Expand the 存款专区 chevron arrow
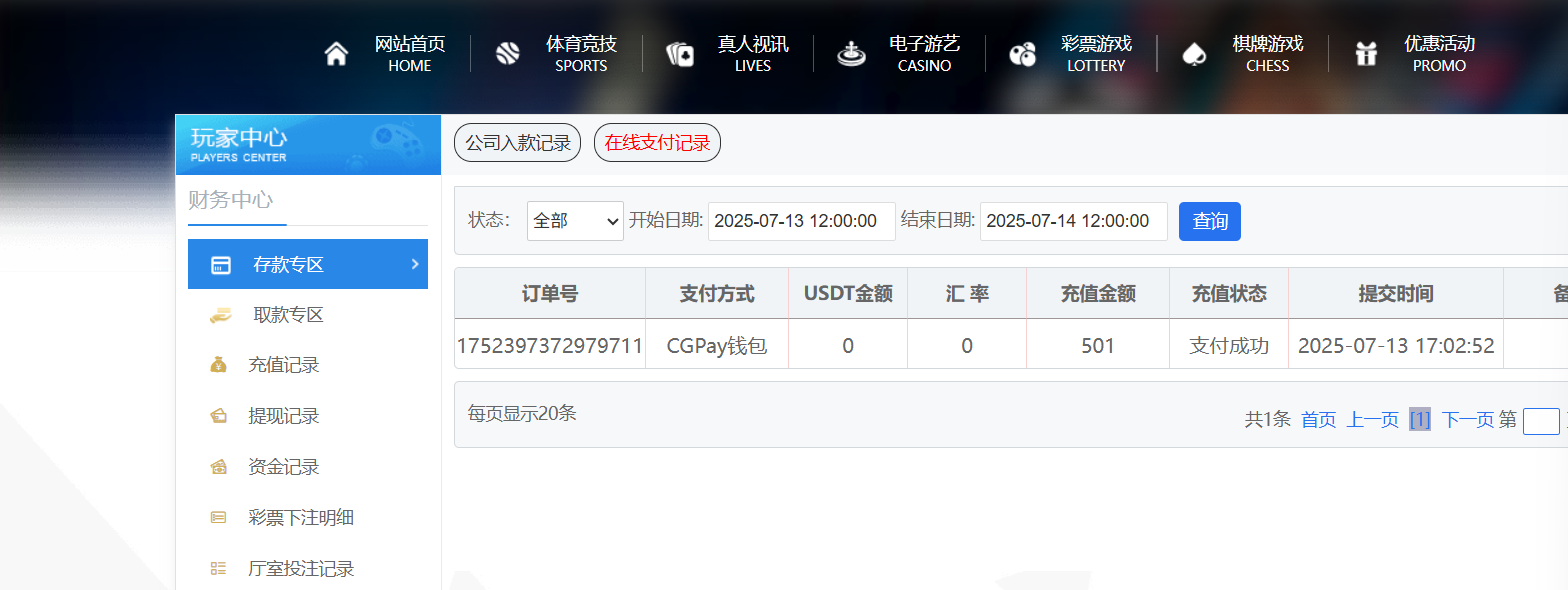This screenshot has height=590, width=1568. (414, 264)
